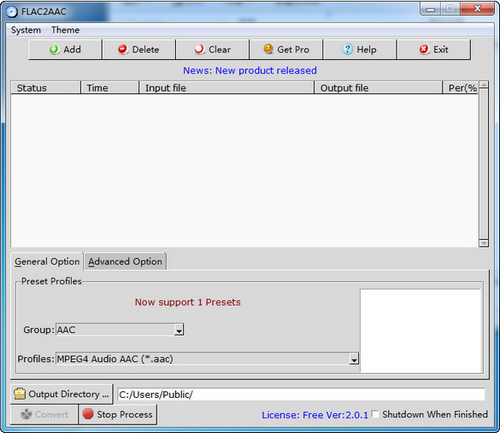Screen dimensions: 500x433
Task: Enable Shutdown When Finished checkbox
Action: 375,414
